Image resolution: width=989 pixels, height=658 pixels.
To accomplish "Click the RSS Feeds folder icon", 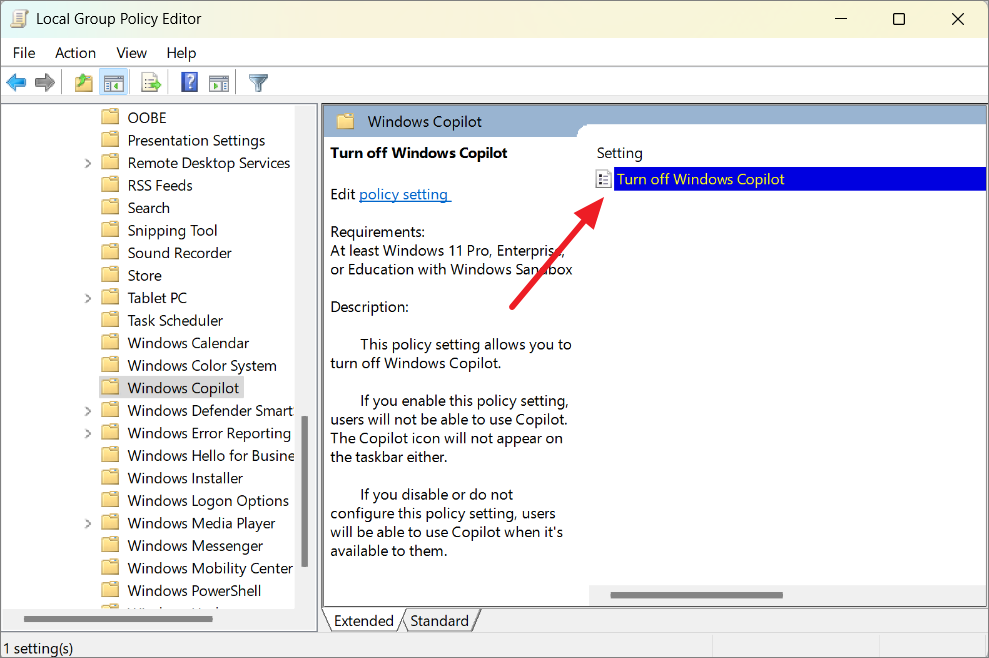I will click(x=110, y=184).
